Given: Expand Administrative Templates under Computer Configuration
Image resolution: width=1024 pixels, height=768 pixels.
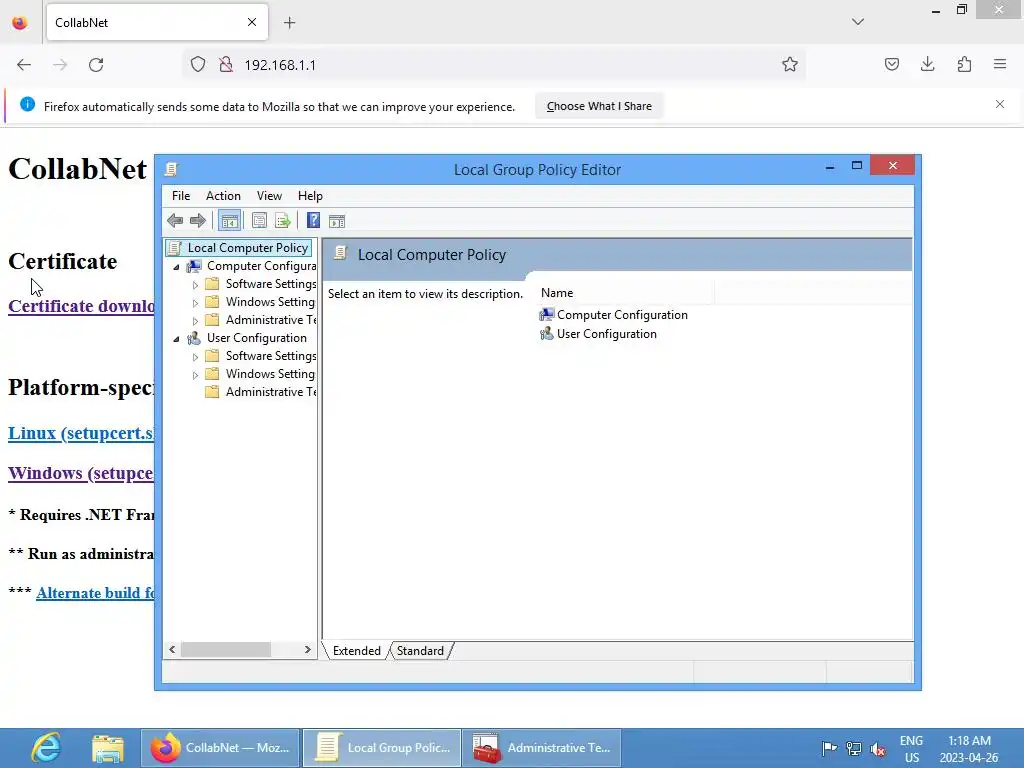Looking at the screenshot, I should click(195, 321).
